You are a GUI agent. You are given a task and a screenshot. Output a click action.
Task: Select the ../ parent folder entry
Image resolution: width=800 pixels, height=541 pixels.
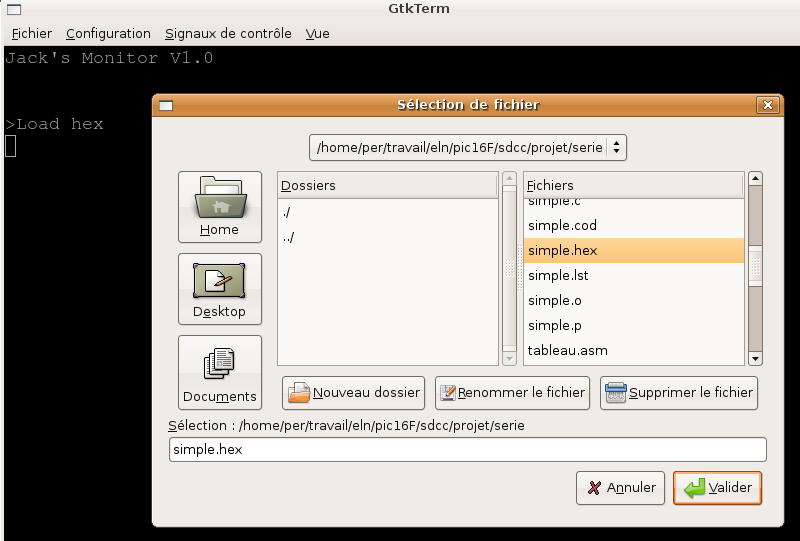click(388, 237)
